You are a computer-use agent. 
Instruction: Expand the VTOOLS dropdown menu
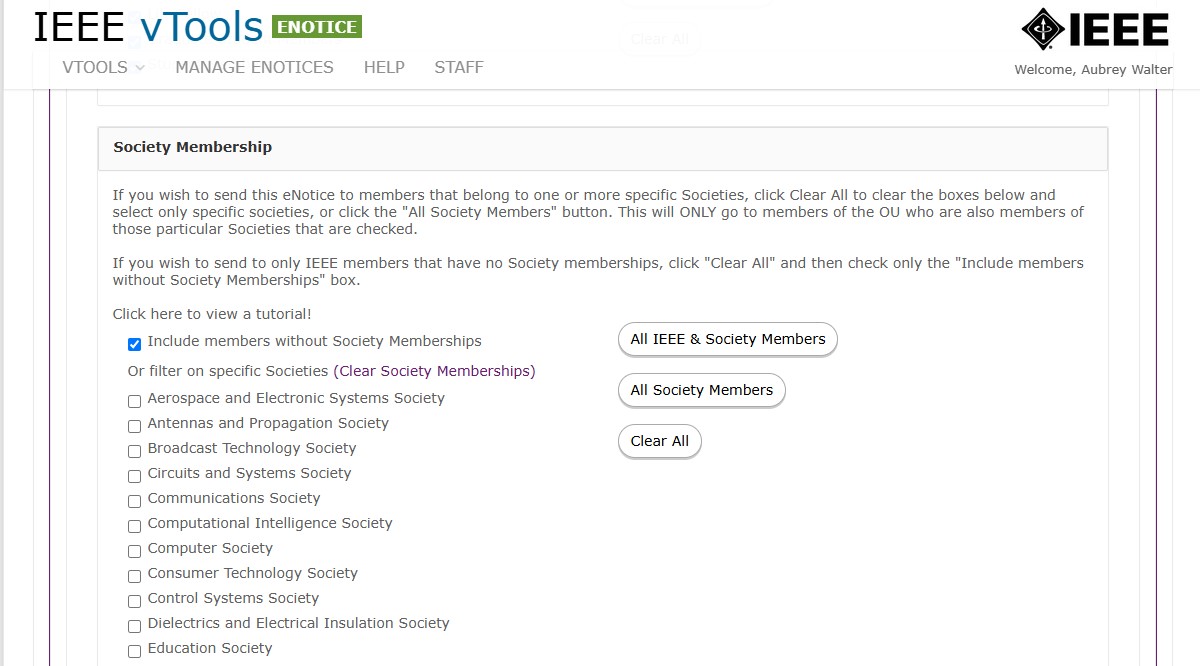coord(104,67)
